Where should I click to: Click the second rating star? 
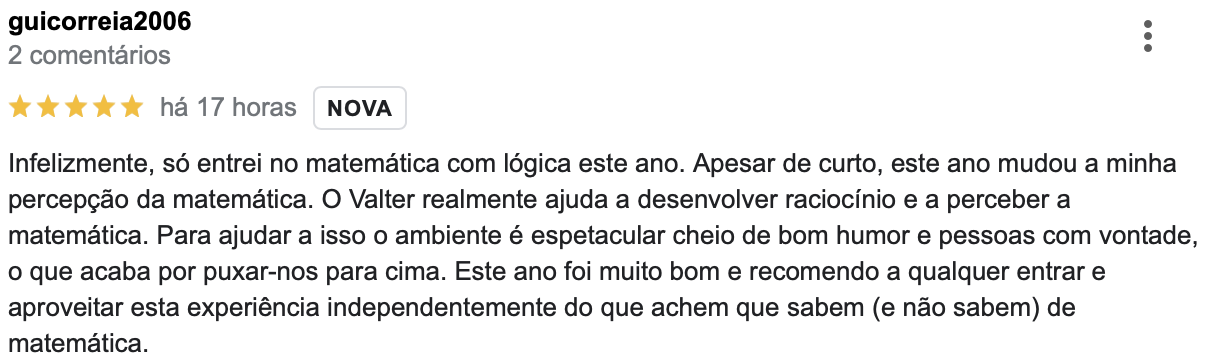click(x=48, y=108)
